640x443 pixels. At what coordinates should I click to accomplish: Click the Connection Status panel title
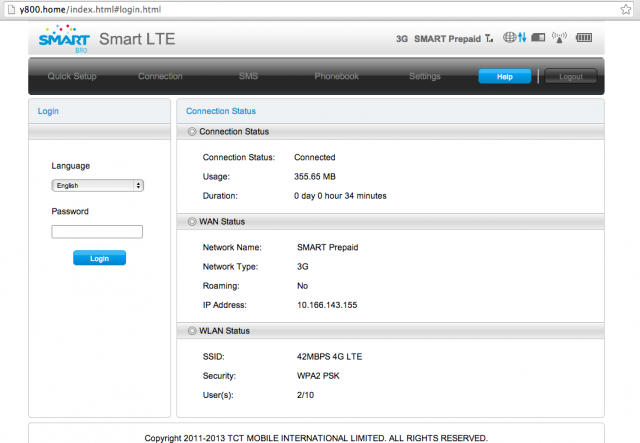221,111
